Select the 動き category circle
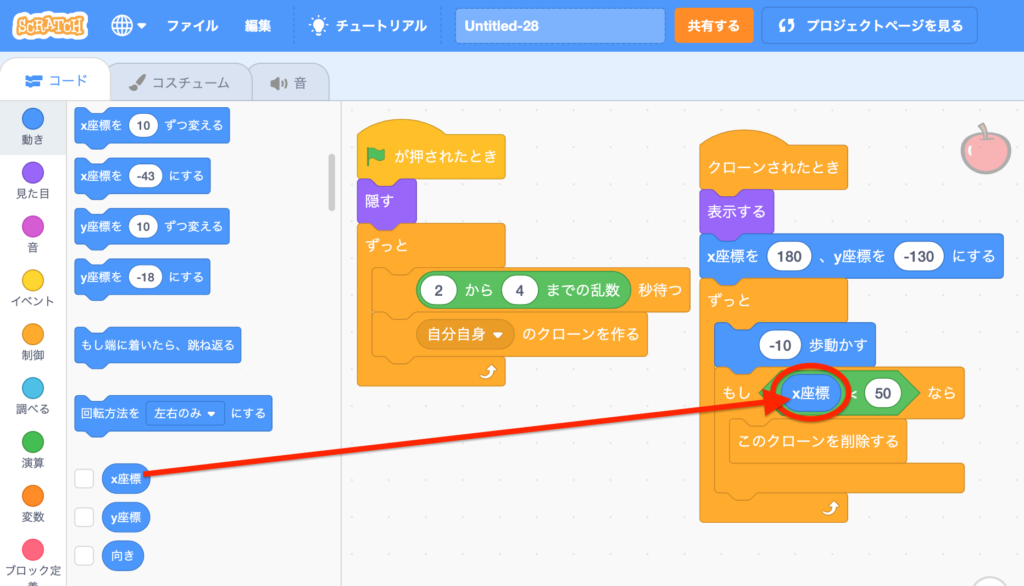Screen dimensions: 1024x586 click(x=33, y=119)
